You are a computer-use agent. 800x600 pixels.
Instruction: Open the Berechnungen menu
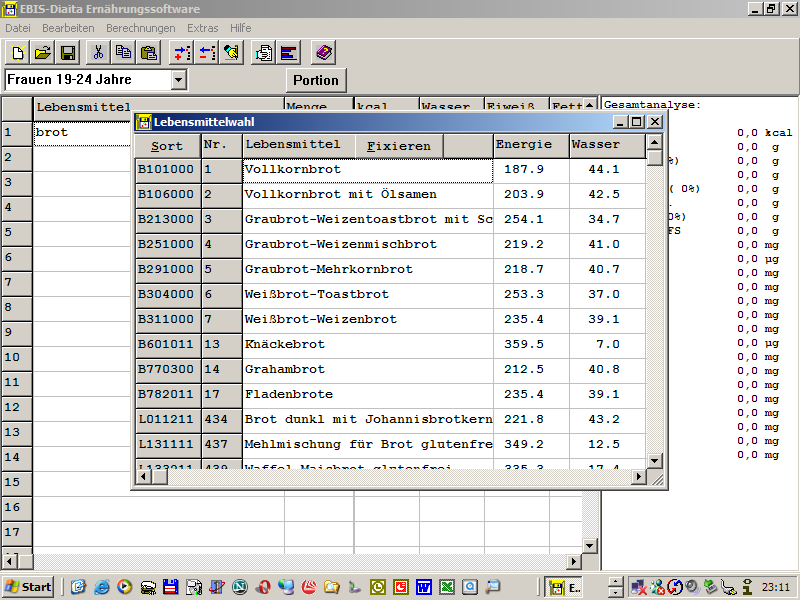click(x=139, y=28)
